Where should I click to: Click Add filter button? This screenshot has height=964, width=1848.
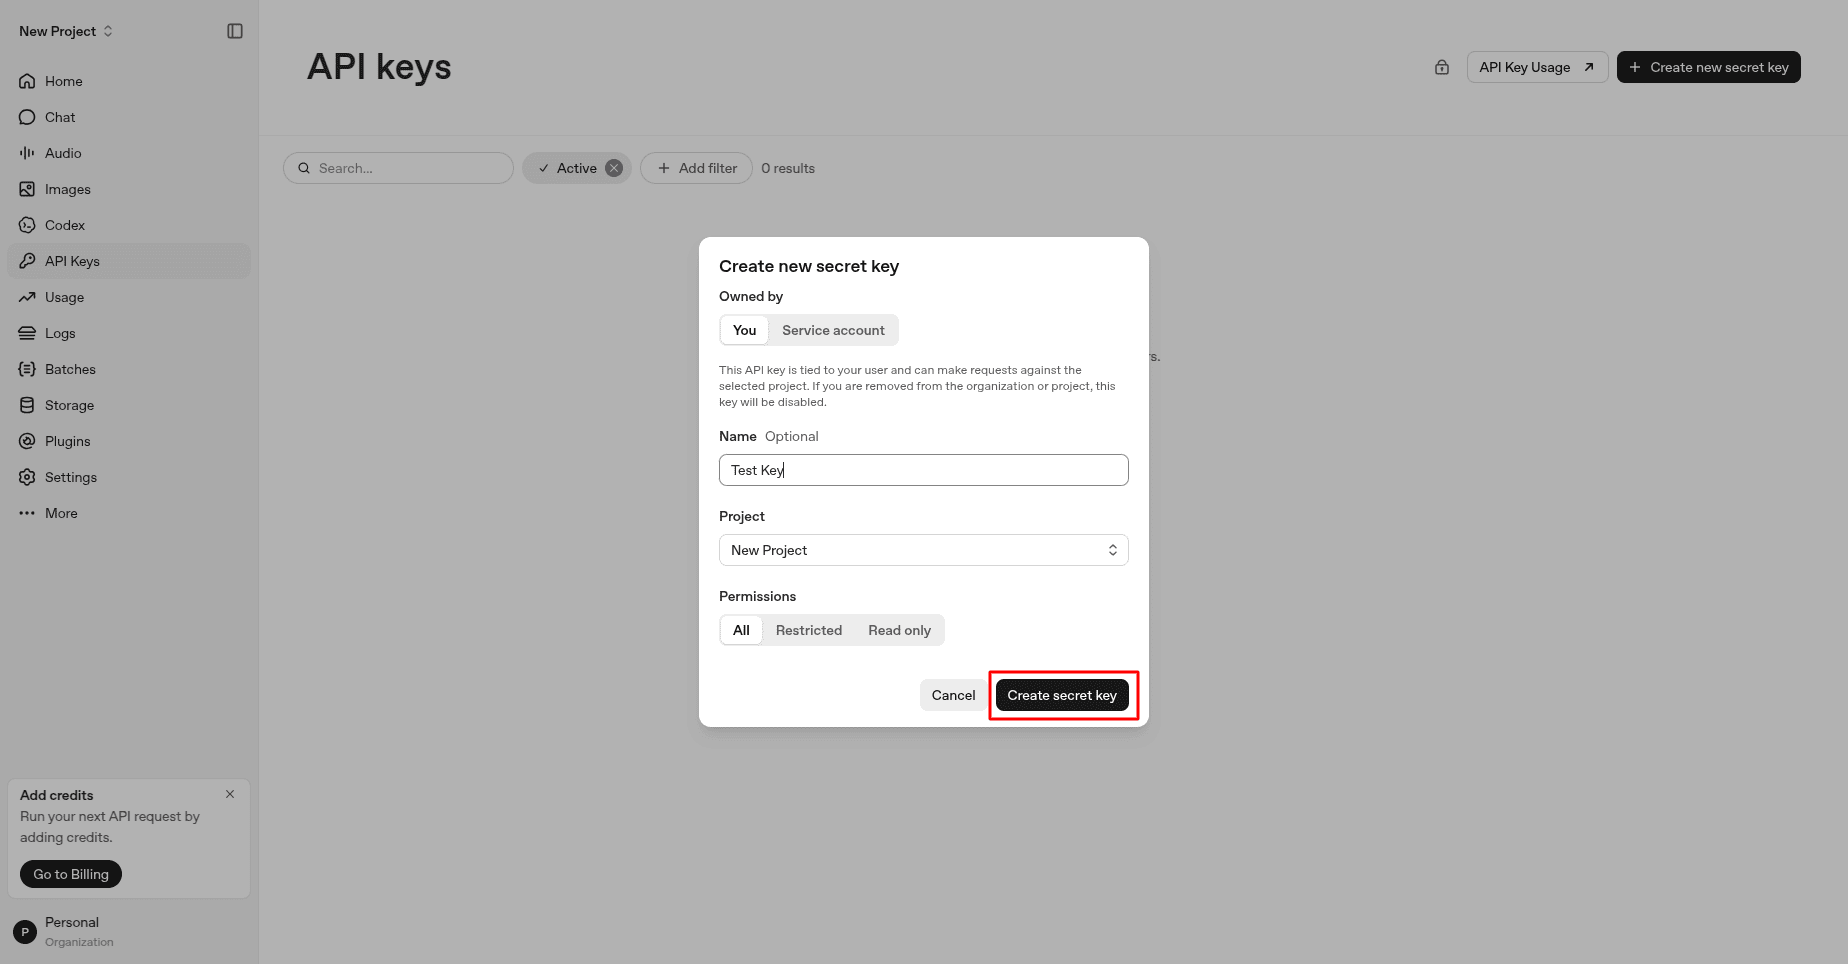(x=696, y=168)
